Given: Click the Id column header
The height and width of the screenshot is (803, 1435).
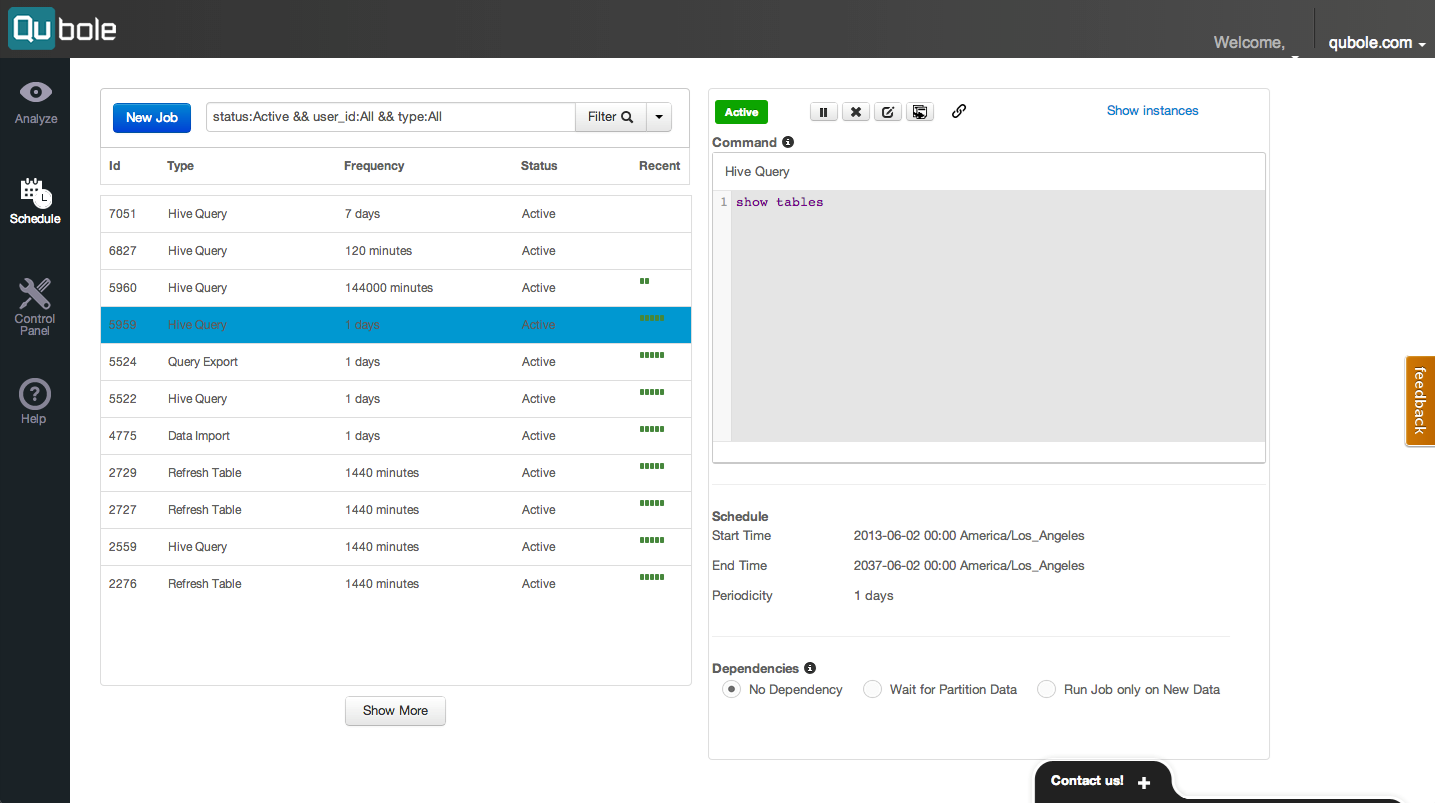Looking at the screenshot, I should [x=115, y=166].
